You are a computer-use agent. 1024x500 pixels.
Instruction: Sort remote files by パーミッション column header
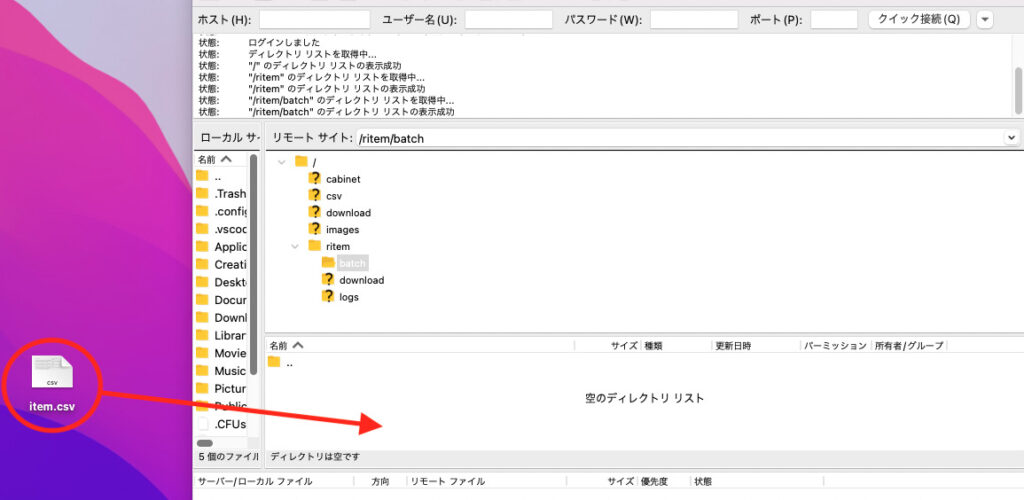(835, 346)
